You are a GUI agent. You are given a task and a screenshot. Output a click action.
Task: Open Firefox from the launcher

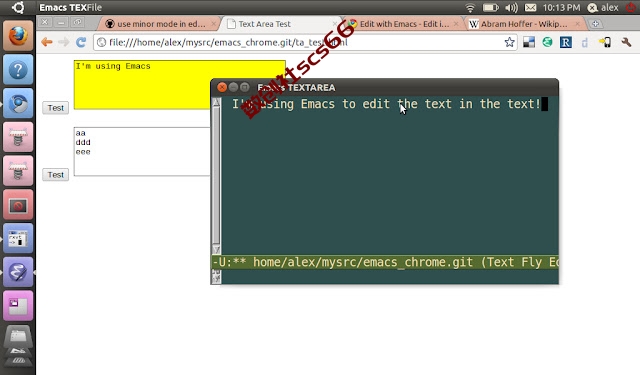click(18, 36)
